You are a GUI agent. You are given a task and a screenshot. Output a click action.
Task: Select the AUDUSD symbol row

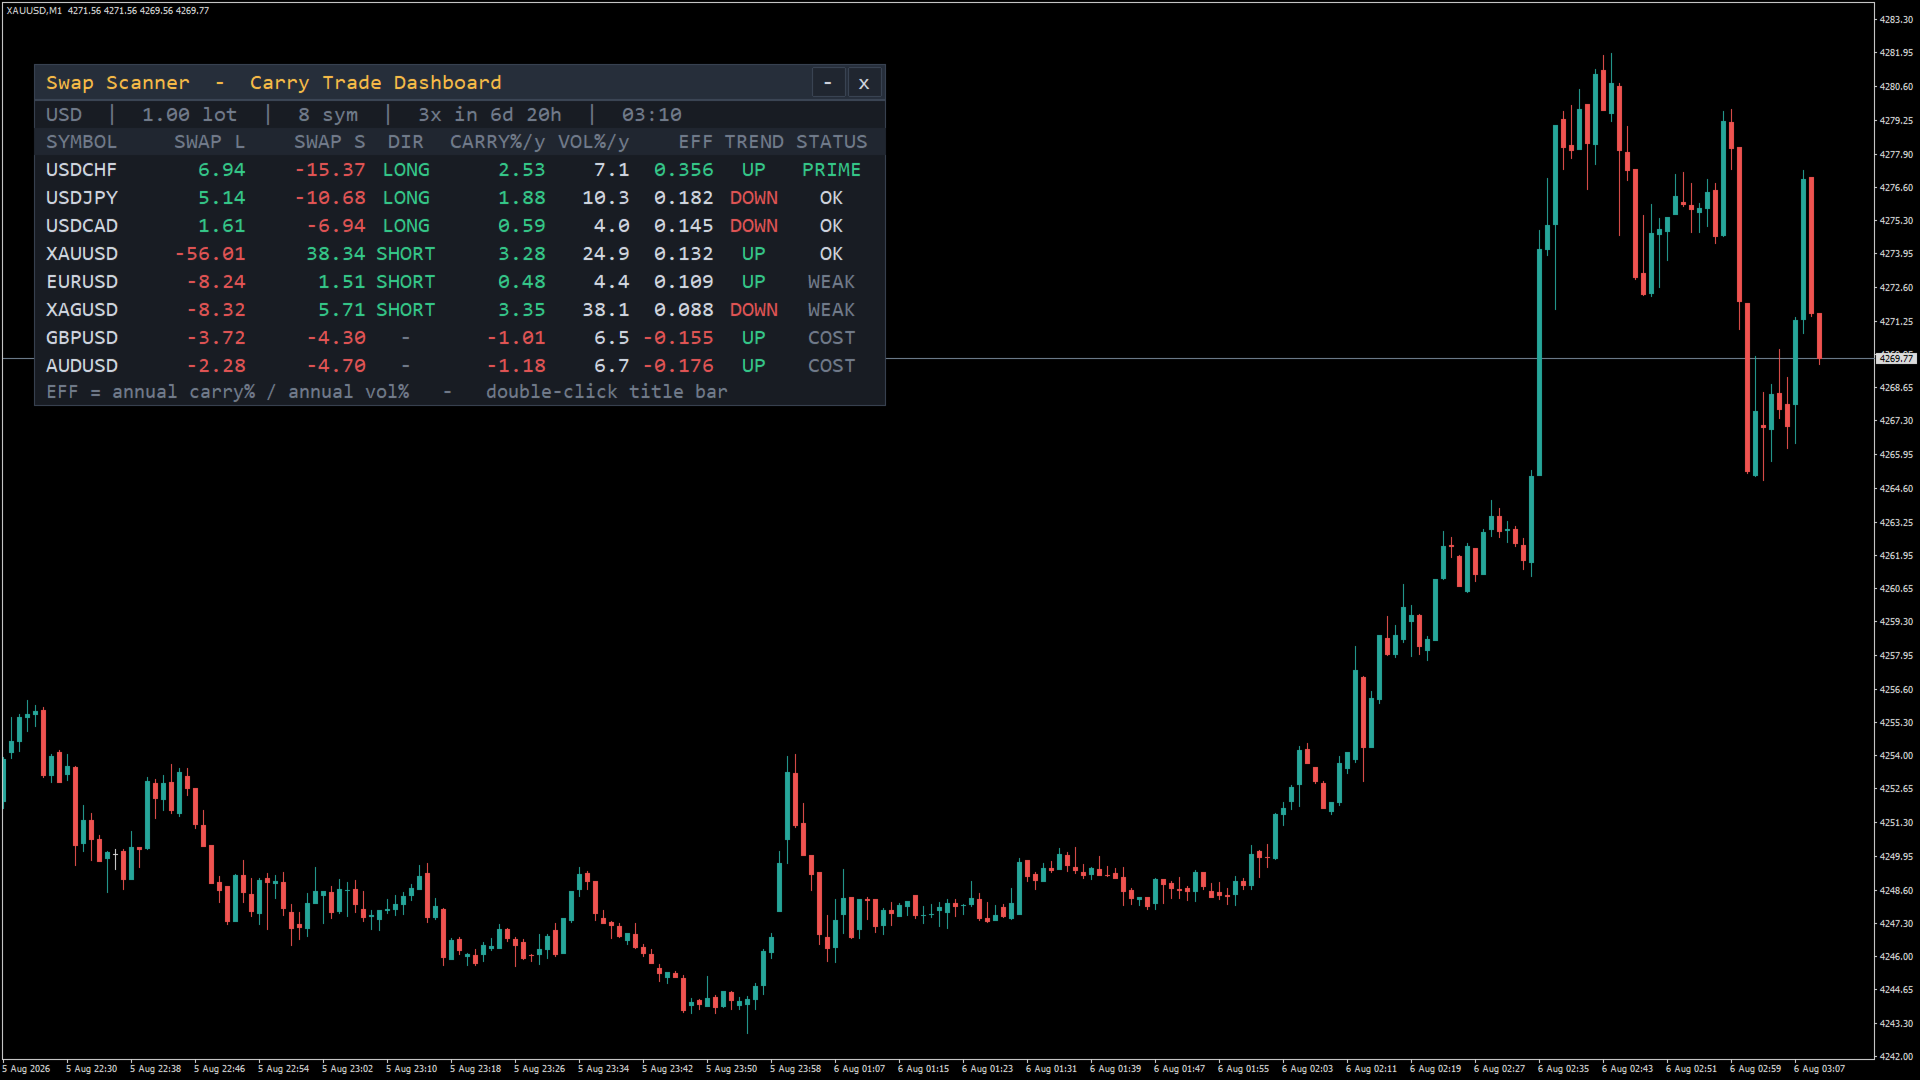[460, 366]
